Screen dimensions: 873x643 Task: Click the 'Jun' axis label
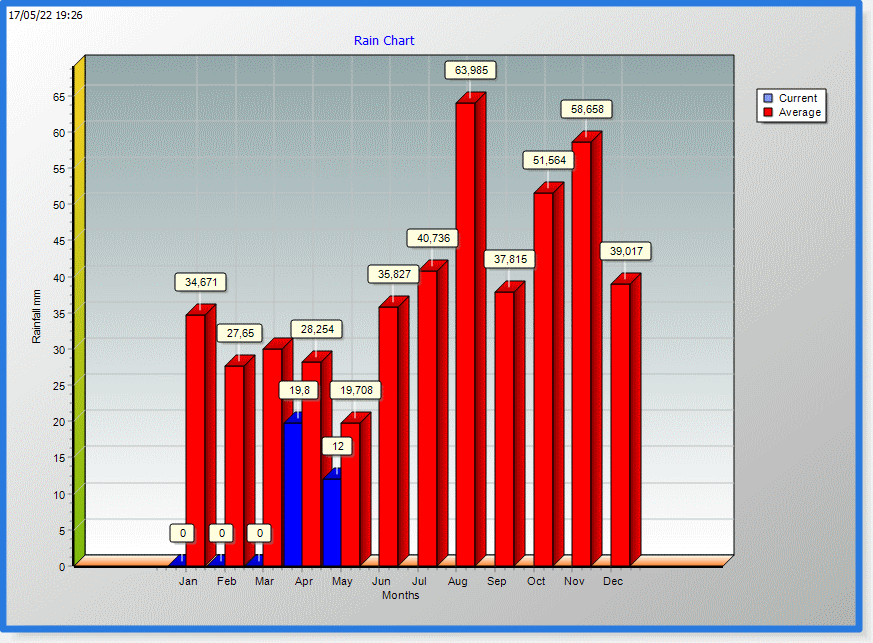pos(381,581)
